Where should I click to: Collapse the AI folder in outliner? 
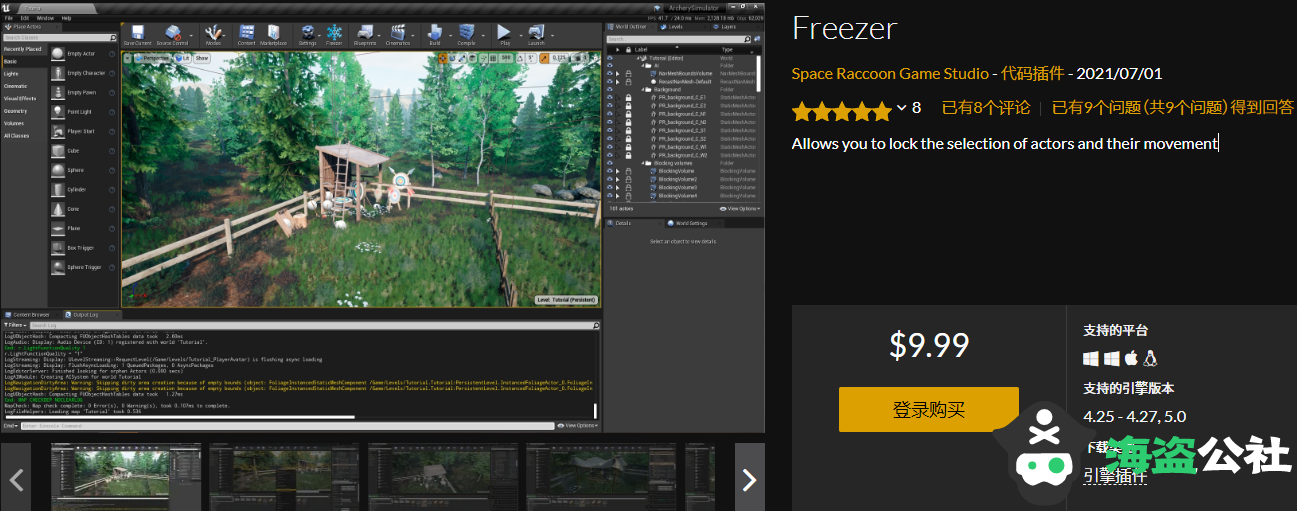pyautogui.click(x=643, y=65)
